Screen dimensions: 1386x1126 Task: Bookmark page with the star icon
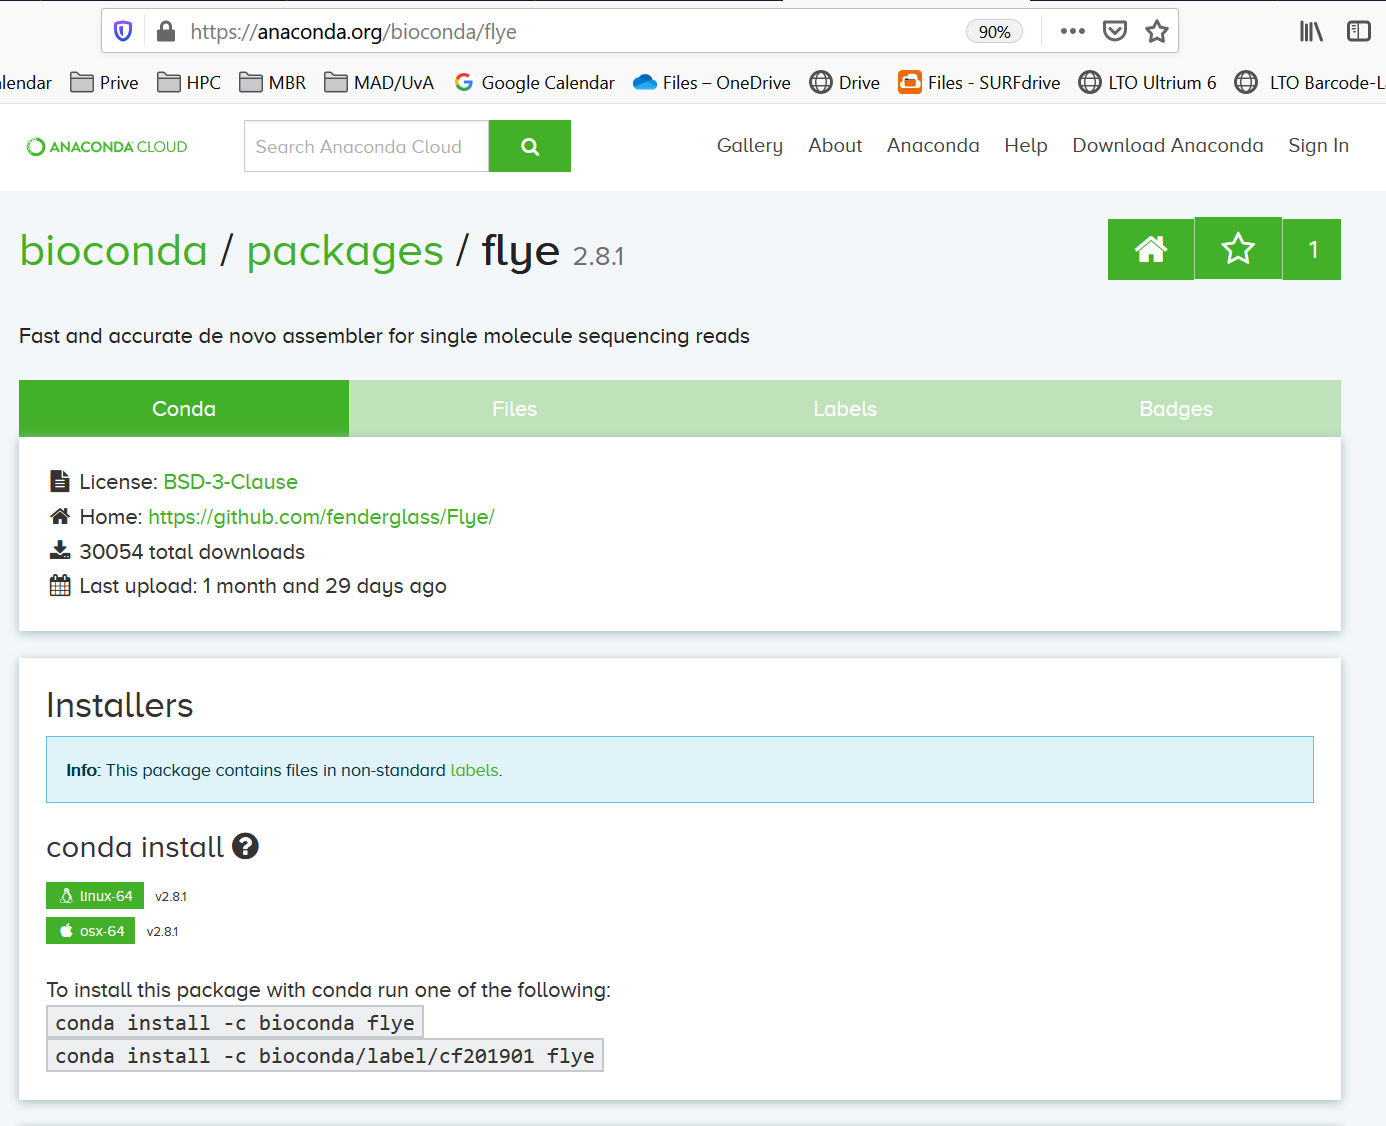click(x=1157, y=31)
